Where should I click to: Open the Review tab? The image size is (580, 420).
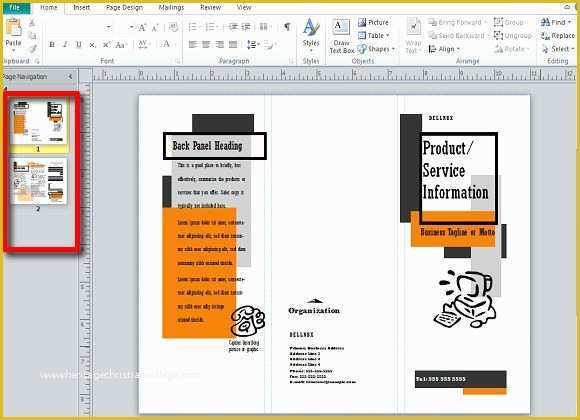[x=210, y=7]
